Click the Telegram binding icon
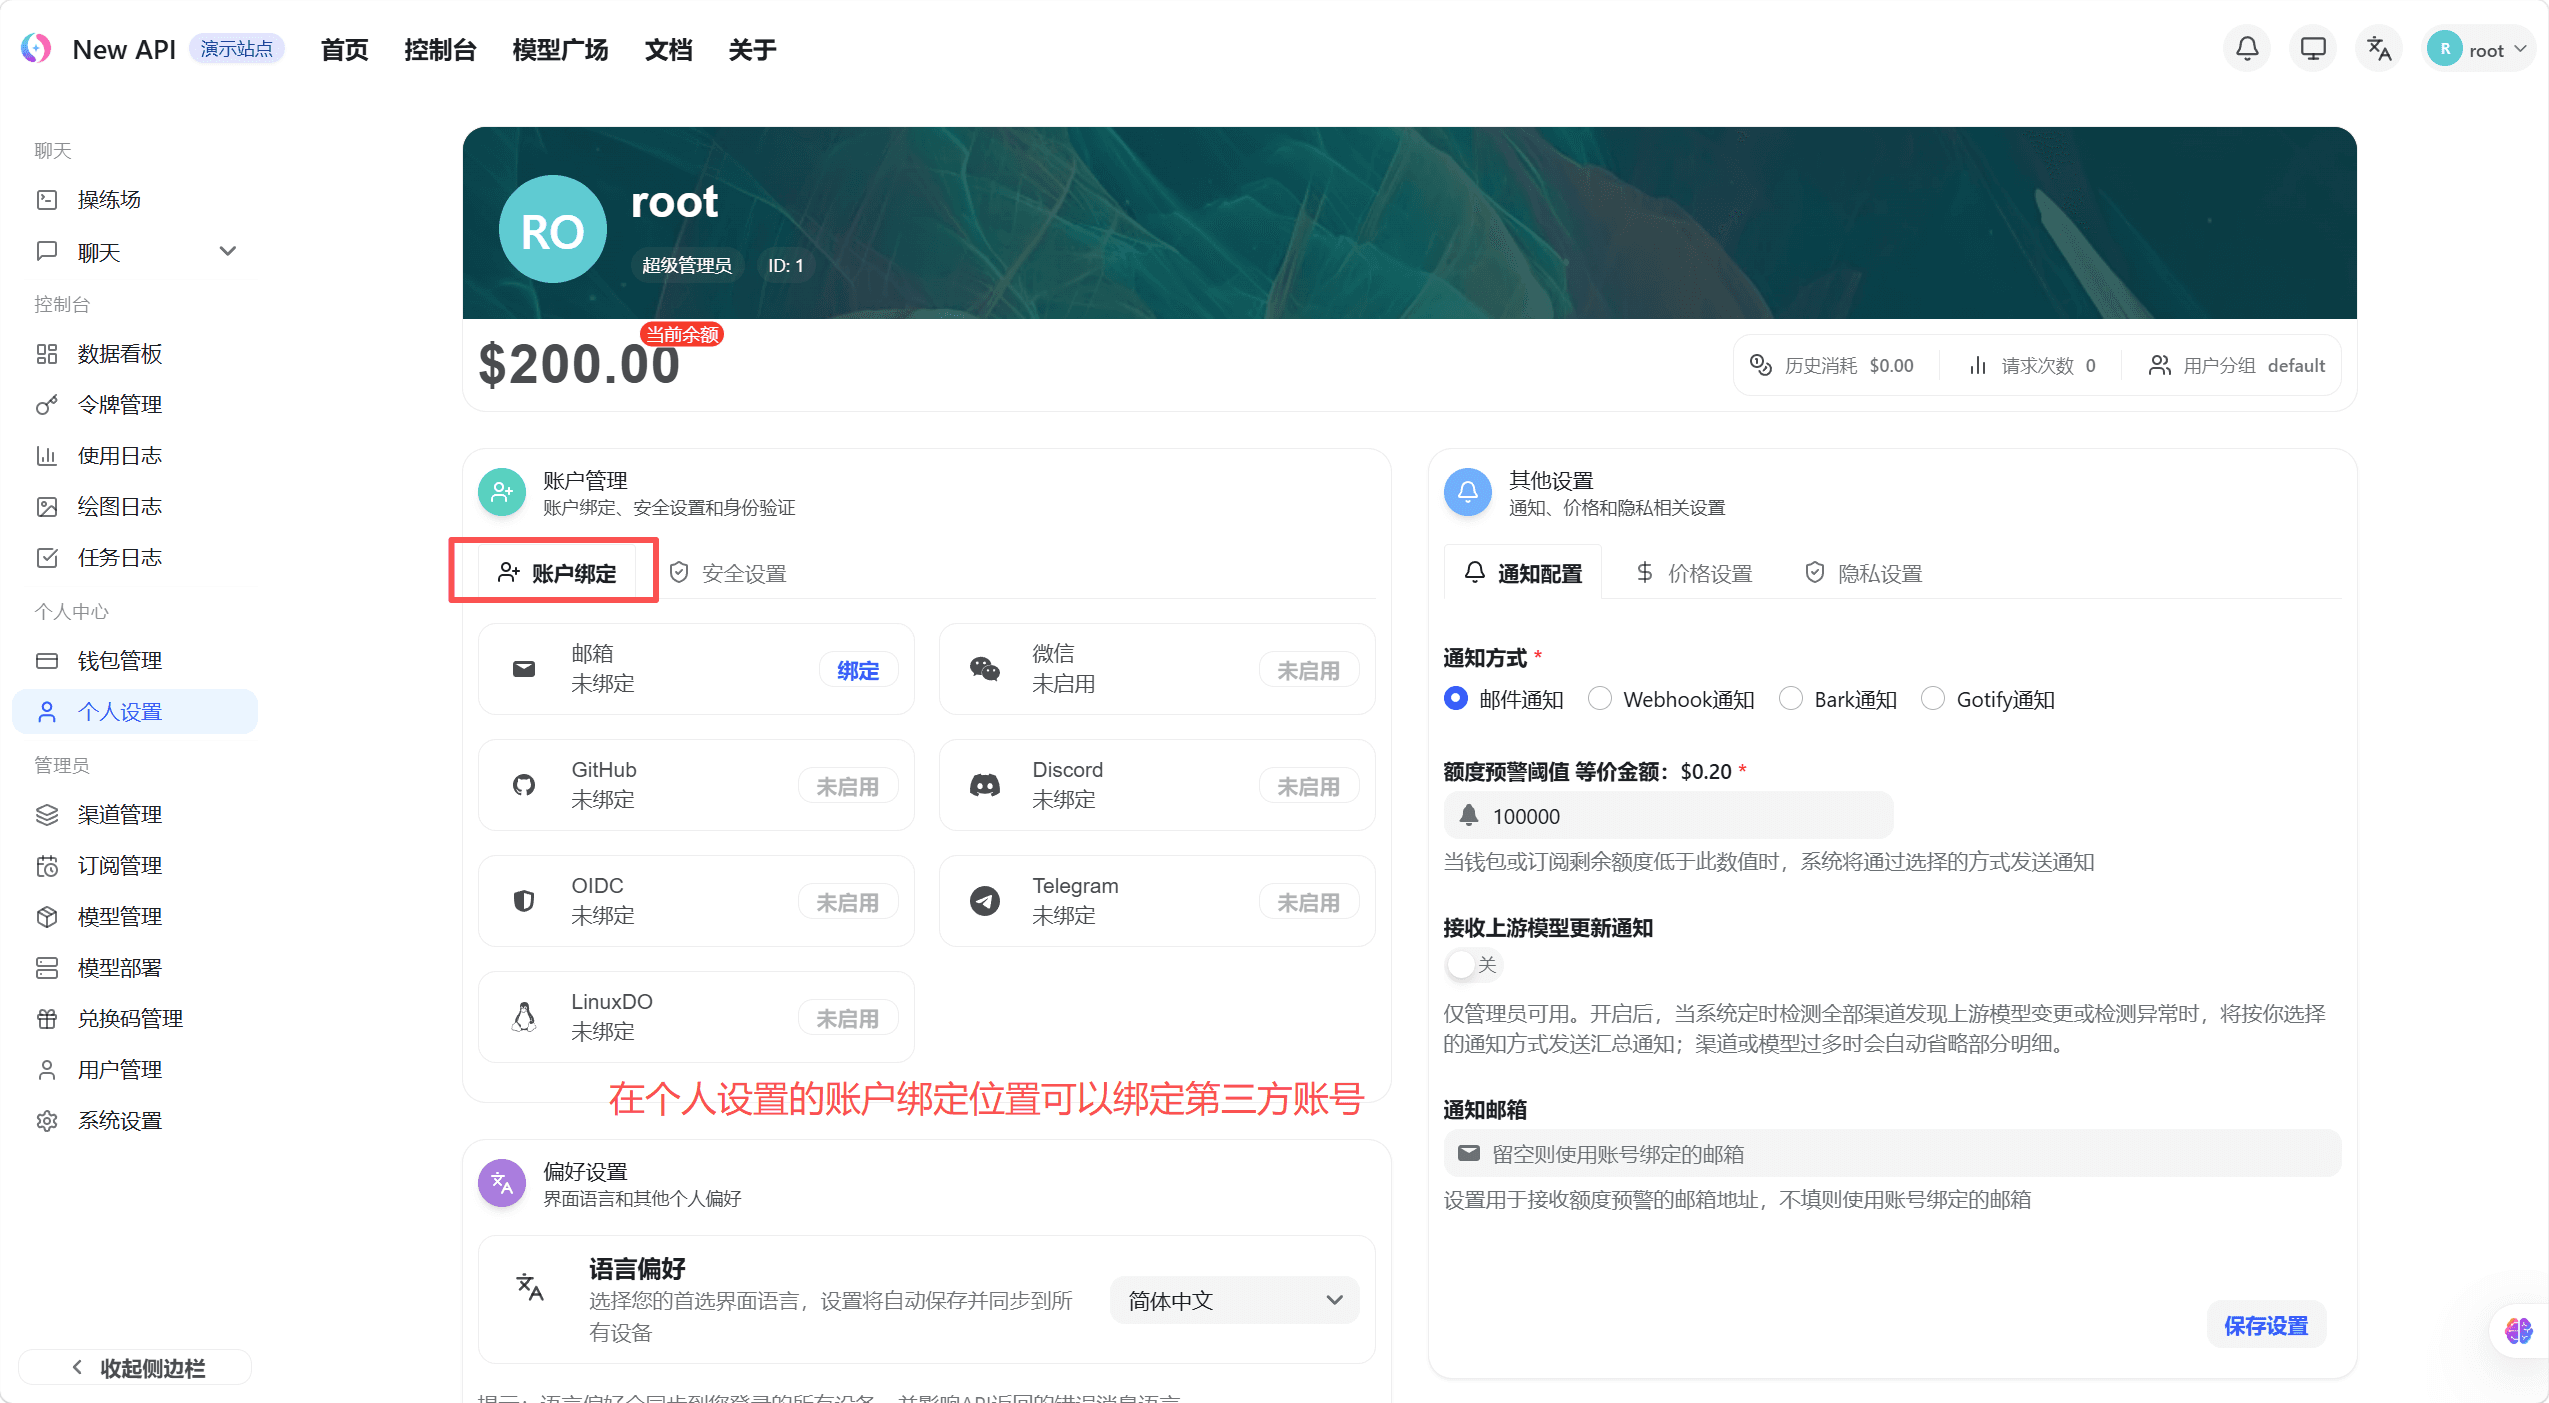Viewport: 2549px width, 1403px height. click(x=984, y=900)
